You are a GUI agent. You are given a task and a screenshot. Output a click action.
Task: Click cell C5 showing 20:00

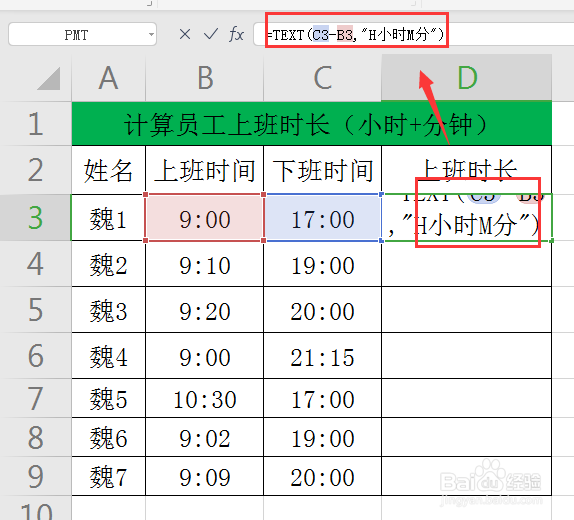tap(322, 310)
